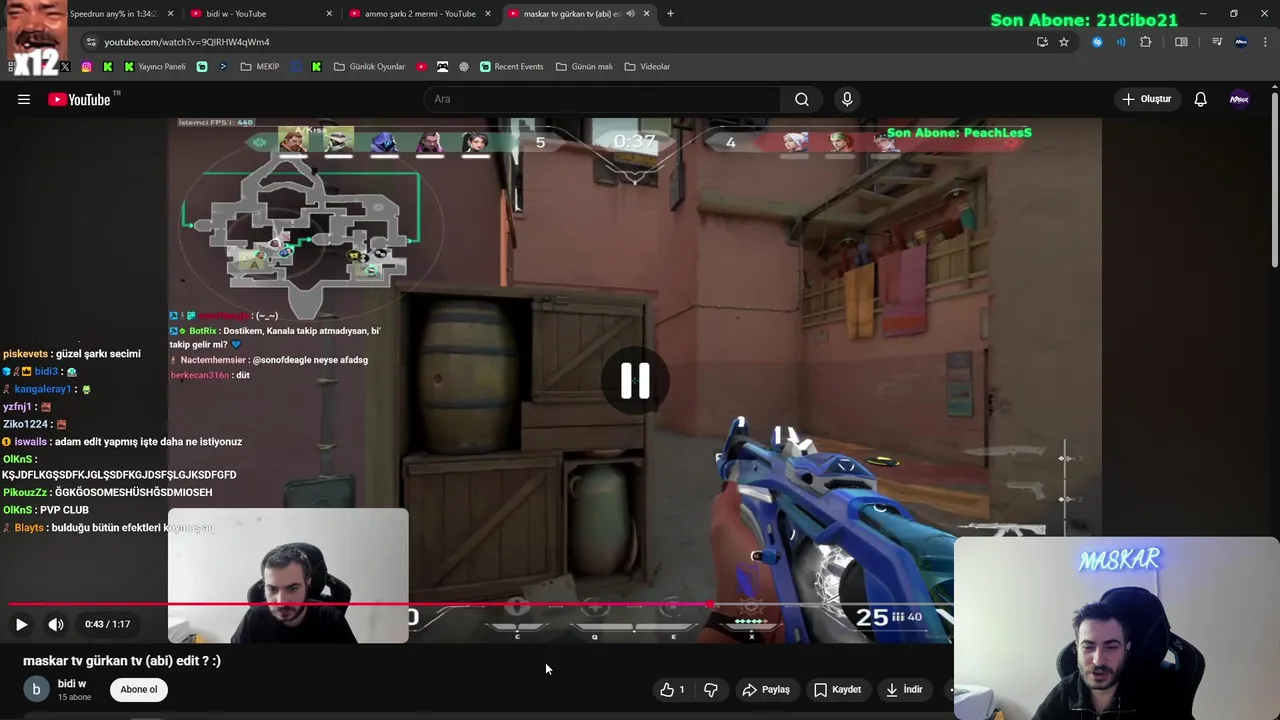Switch to the ammo şarkı 2 mermi tab
The width and height of the screenshot is (1280, 720).
coord(419,14)
